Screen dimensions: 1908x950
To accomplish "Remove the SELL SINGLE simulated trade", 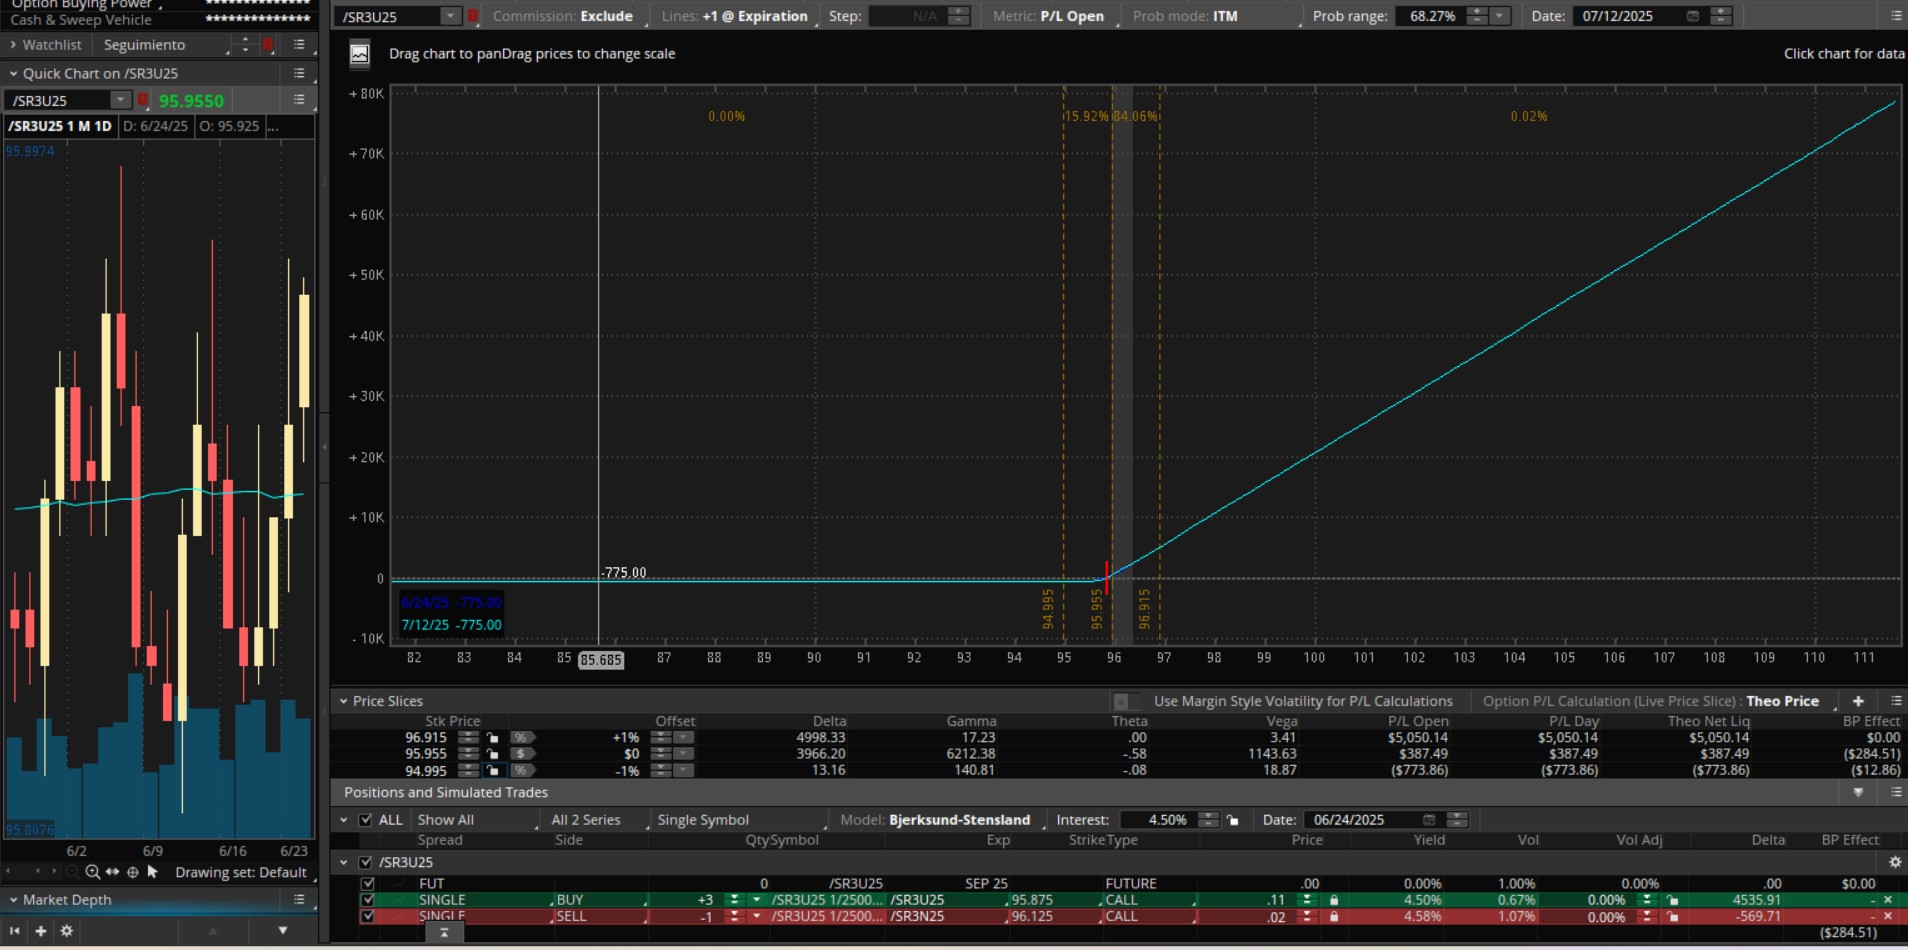I will (1888, 916).
